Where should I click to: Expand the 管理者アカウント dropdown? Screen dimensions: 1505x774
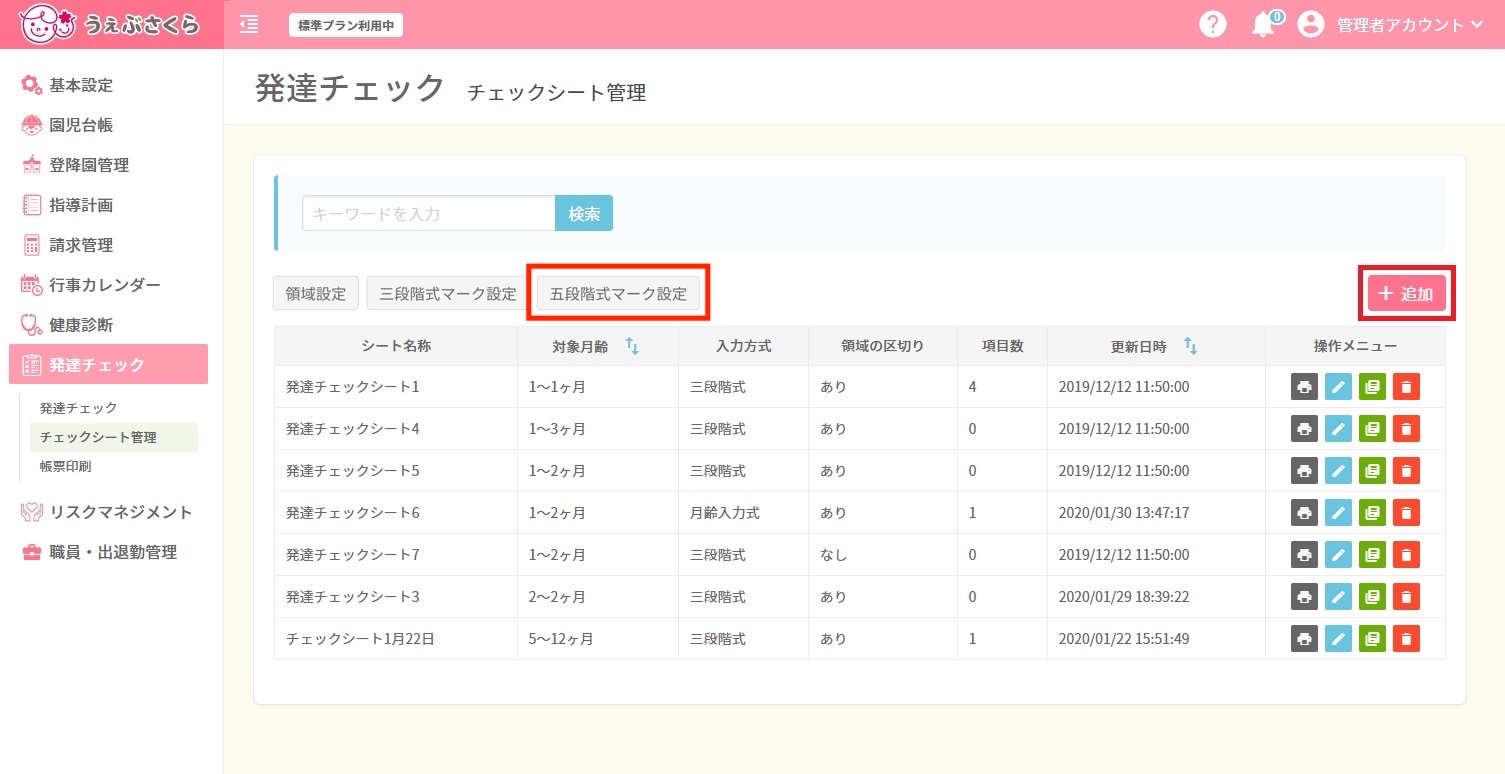[1410, 25]
